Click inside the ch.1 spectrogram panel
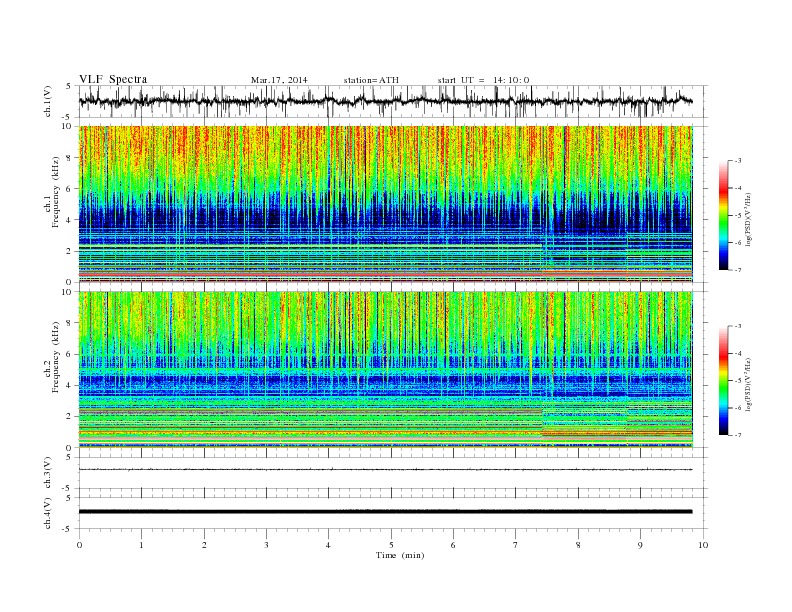The image size is (792, 612). (386, 204)
